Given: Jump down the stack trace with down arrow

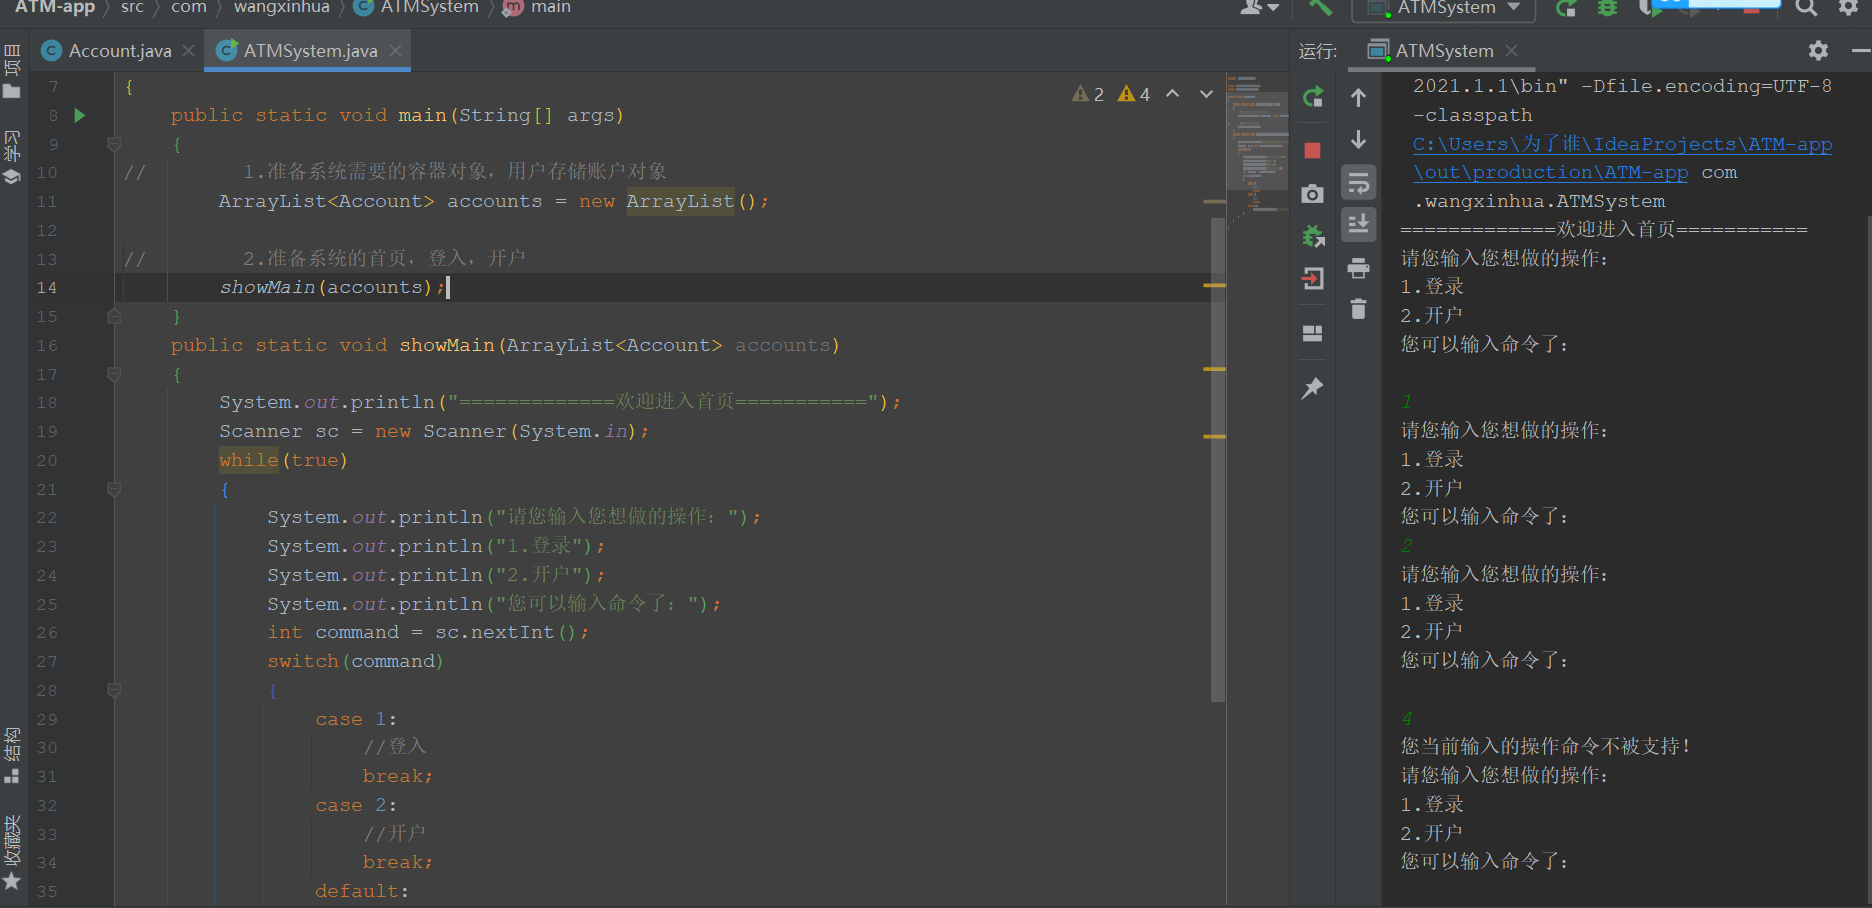Looking at the screenshot, I should (x=1358, y=139).
